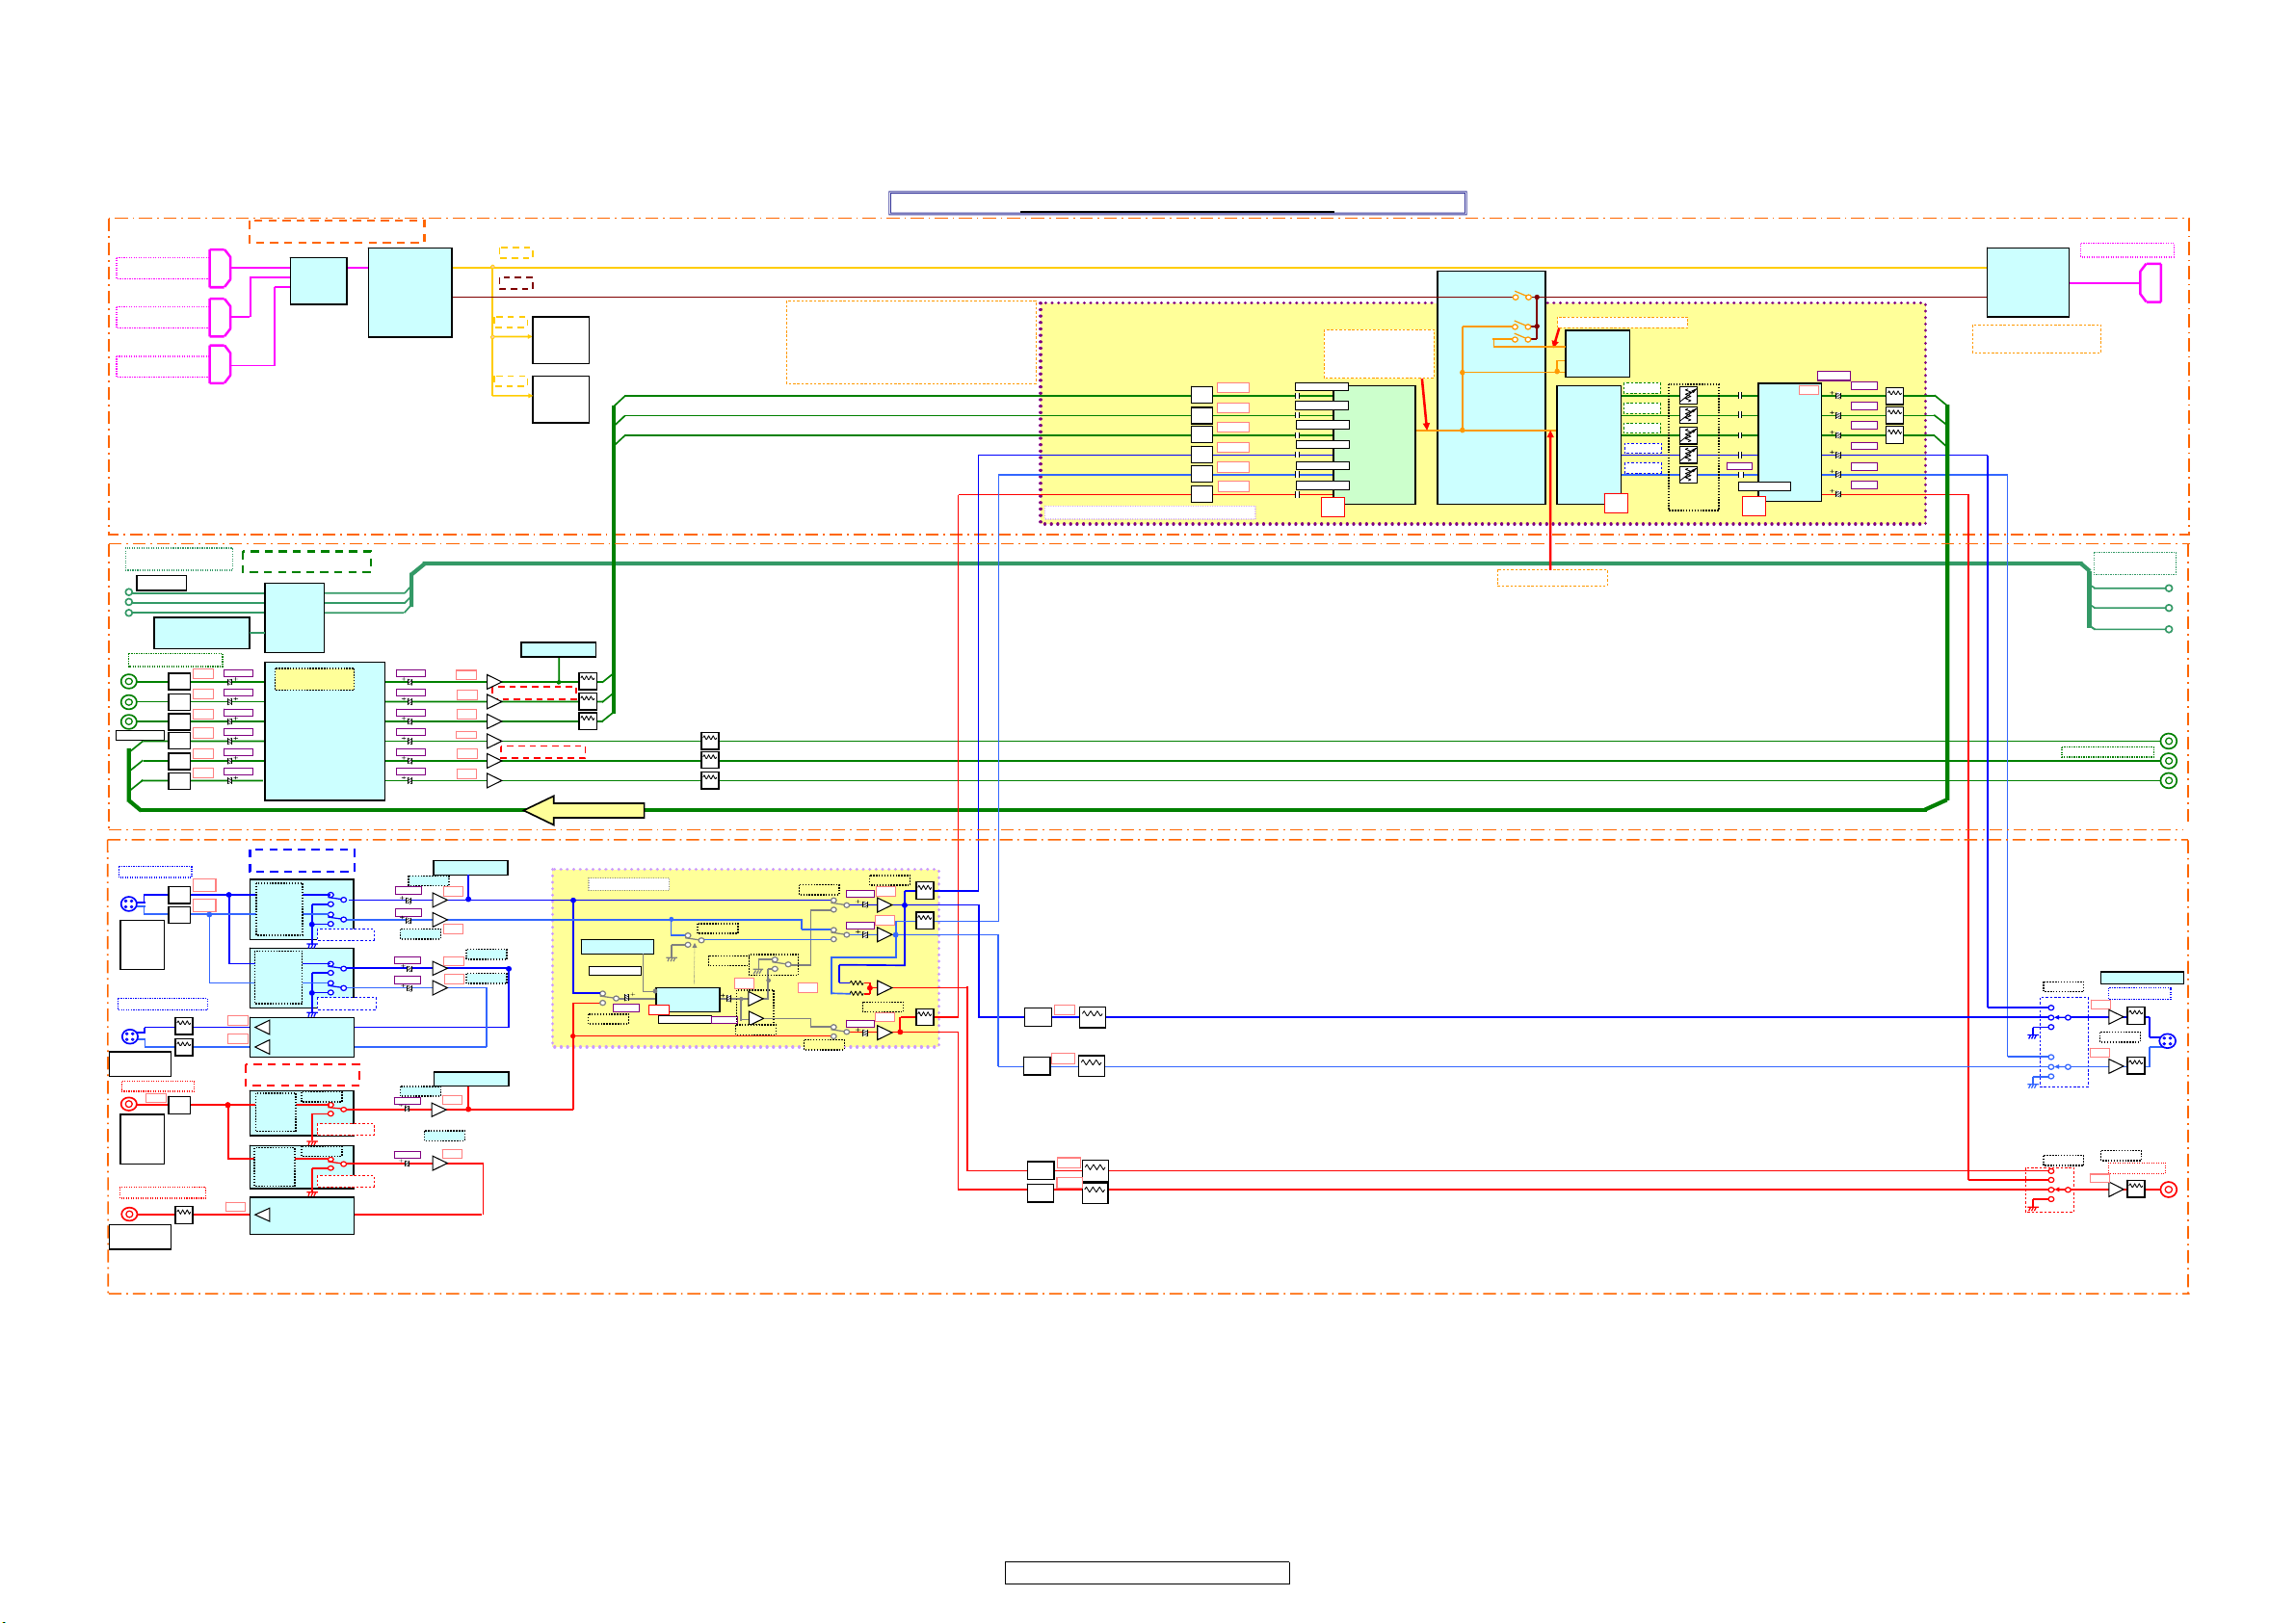This screenshot has width=2296, height=1623.
Task: Click the dark maroon dashed label box
Action: [x=516, y=283]
